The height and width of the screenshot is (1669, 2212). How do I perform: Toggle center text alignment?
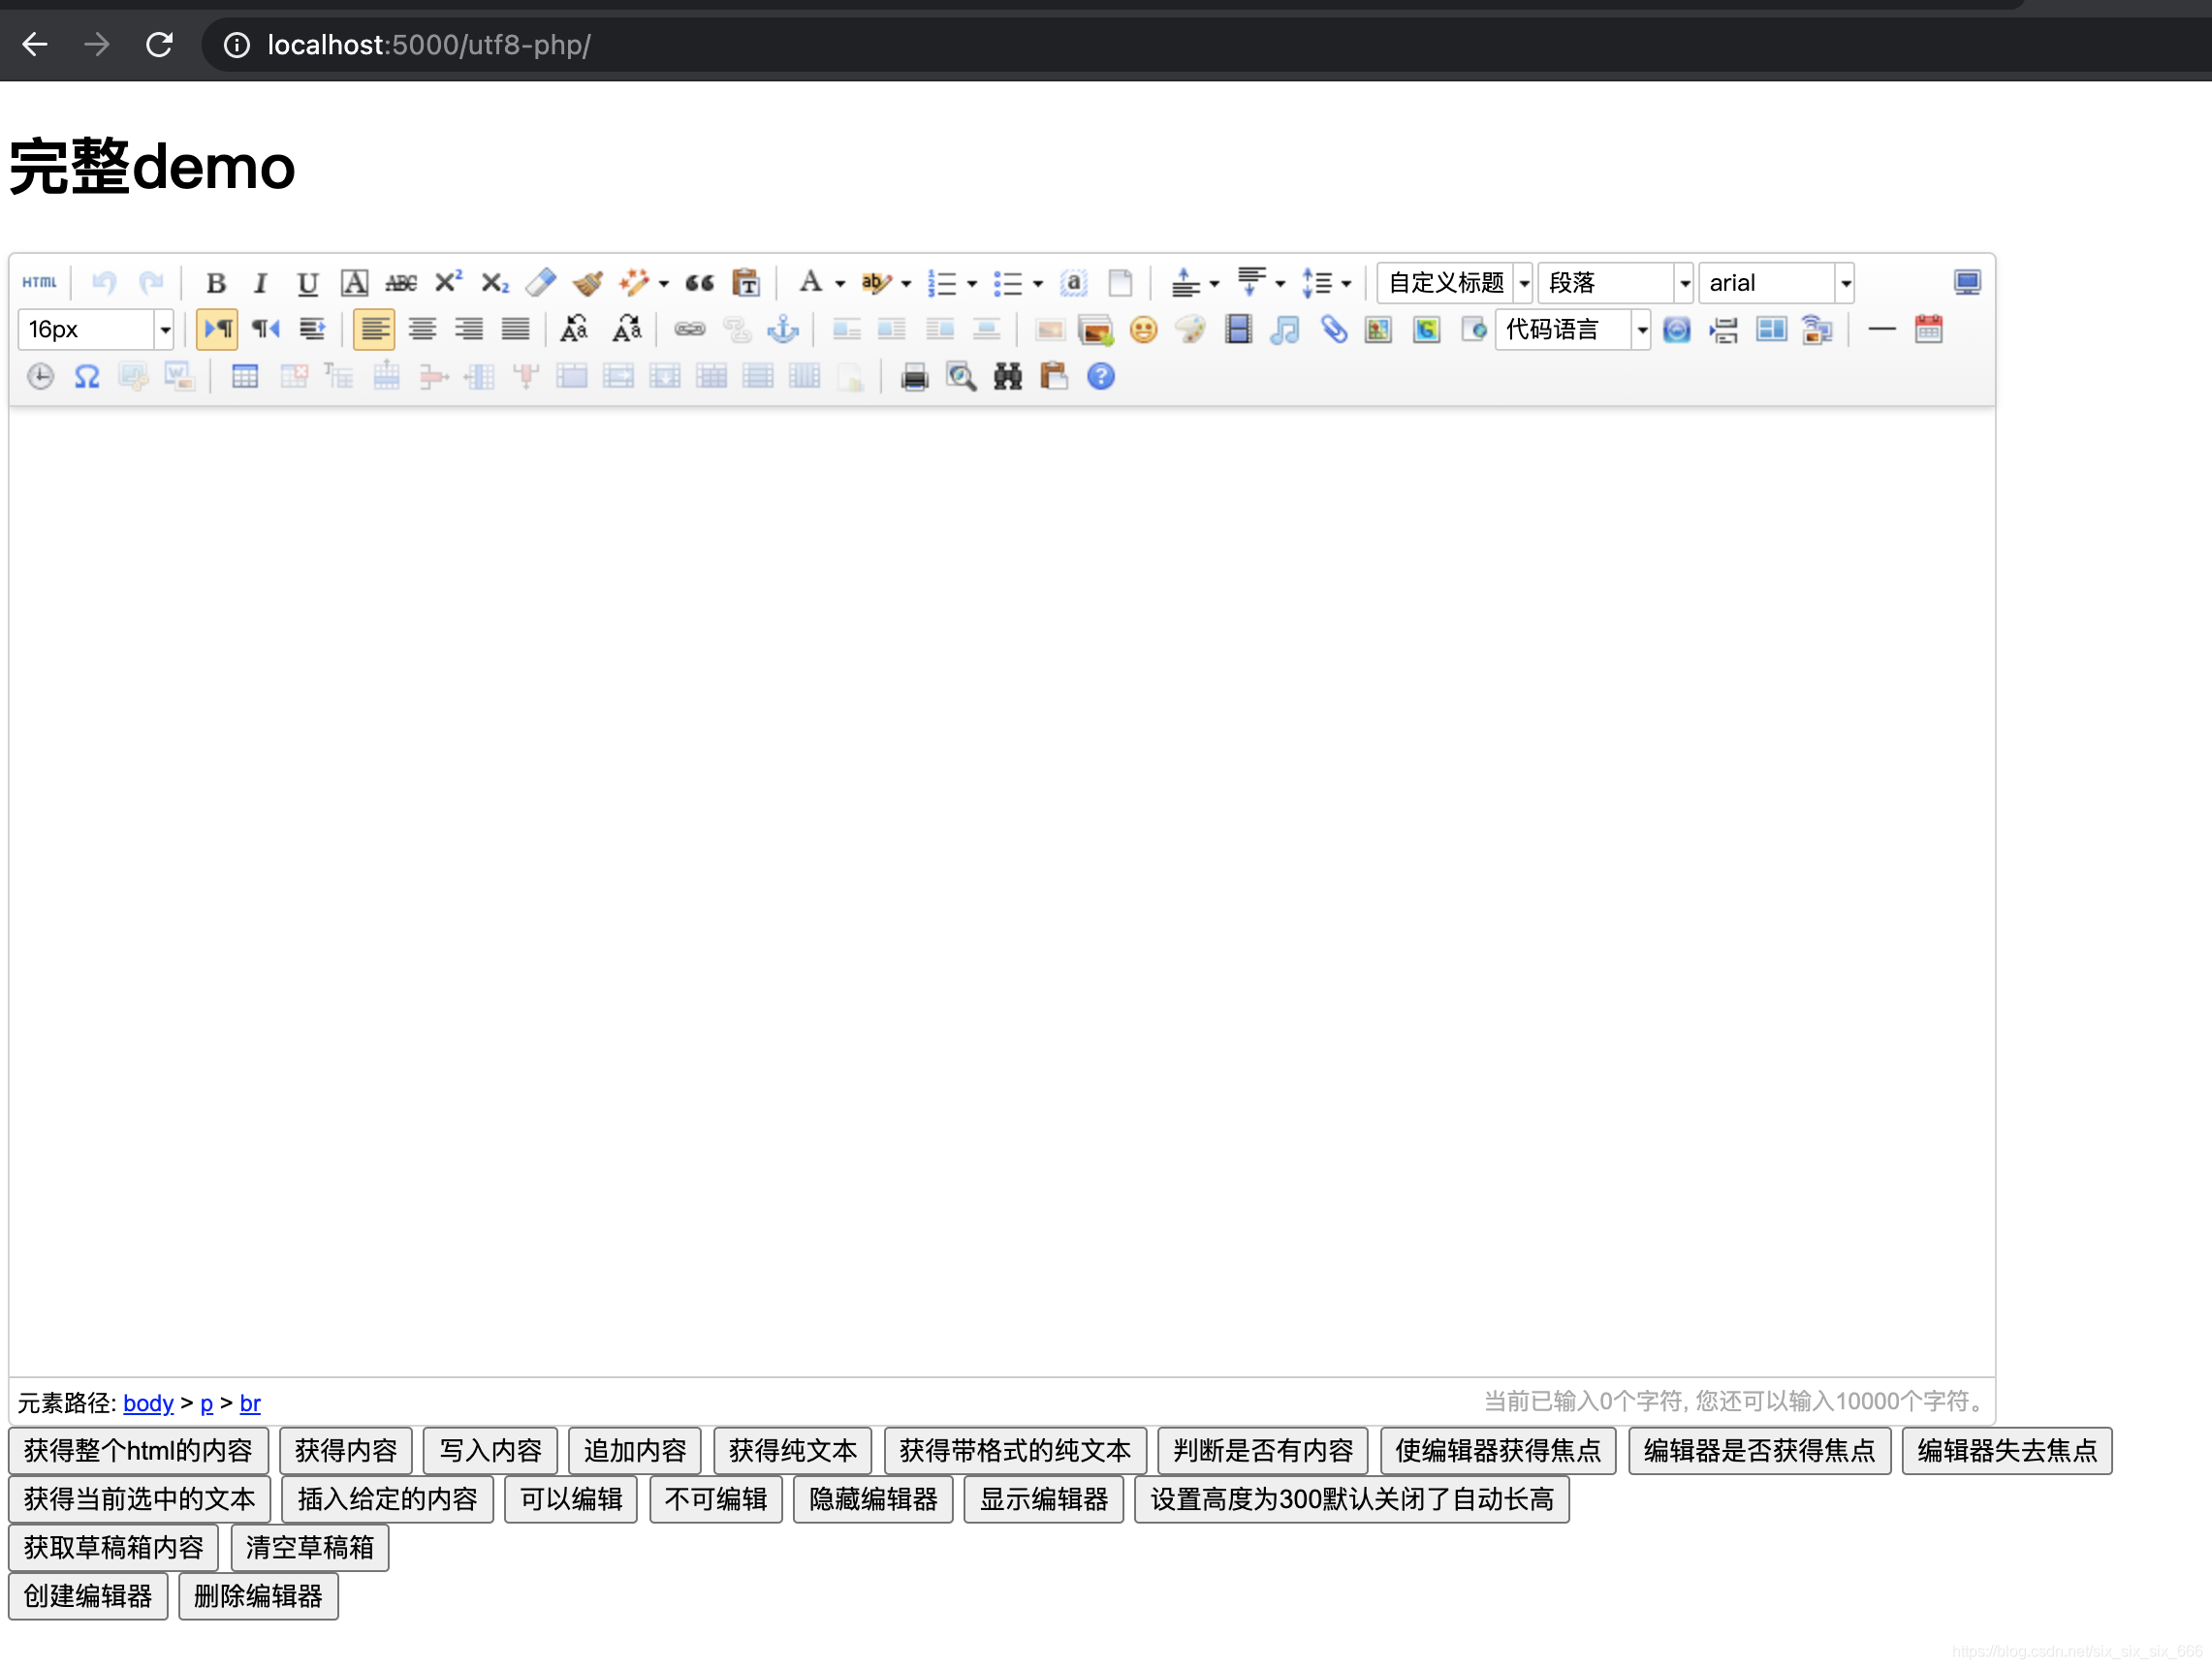click(422, 330)
